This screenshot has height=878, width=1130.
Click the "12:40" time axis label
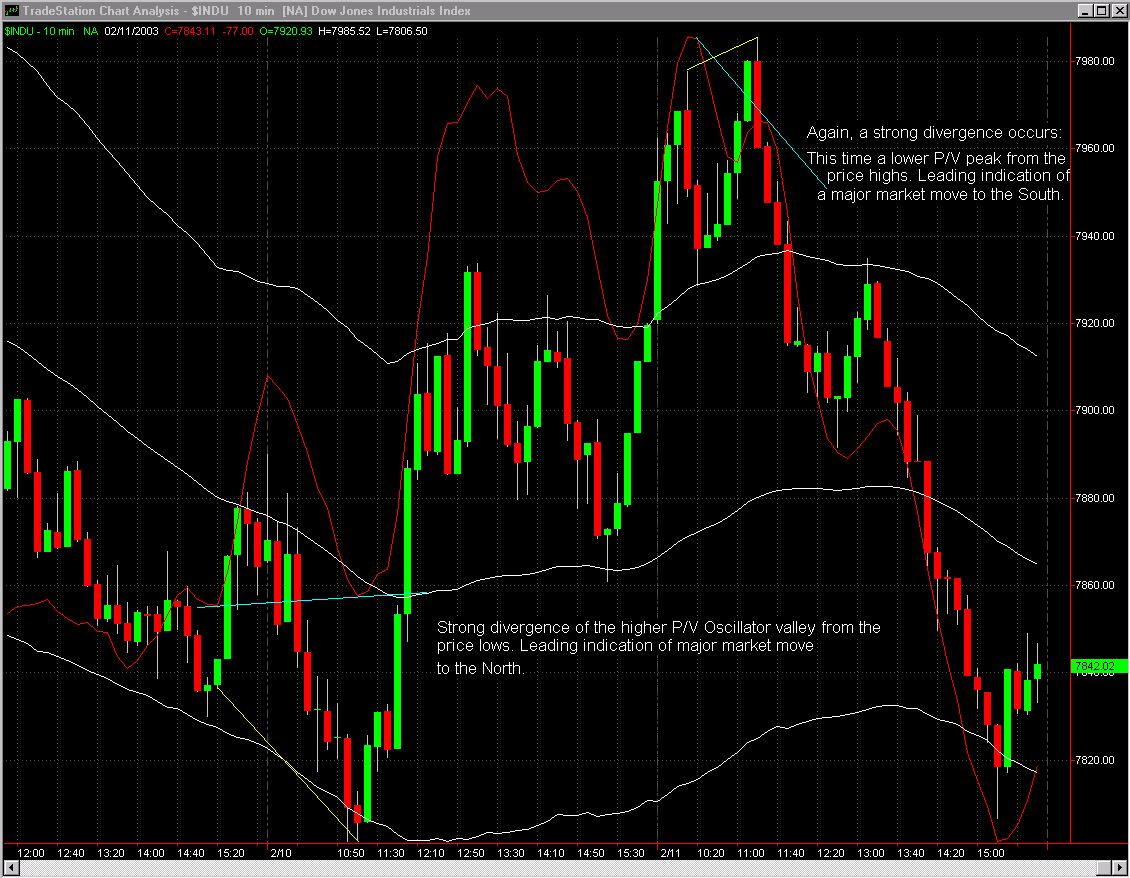[71, 853]
